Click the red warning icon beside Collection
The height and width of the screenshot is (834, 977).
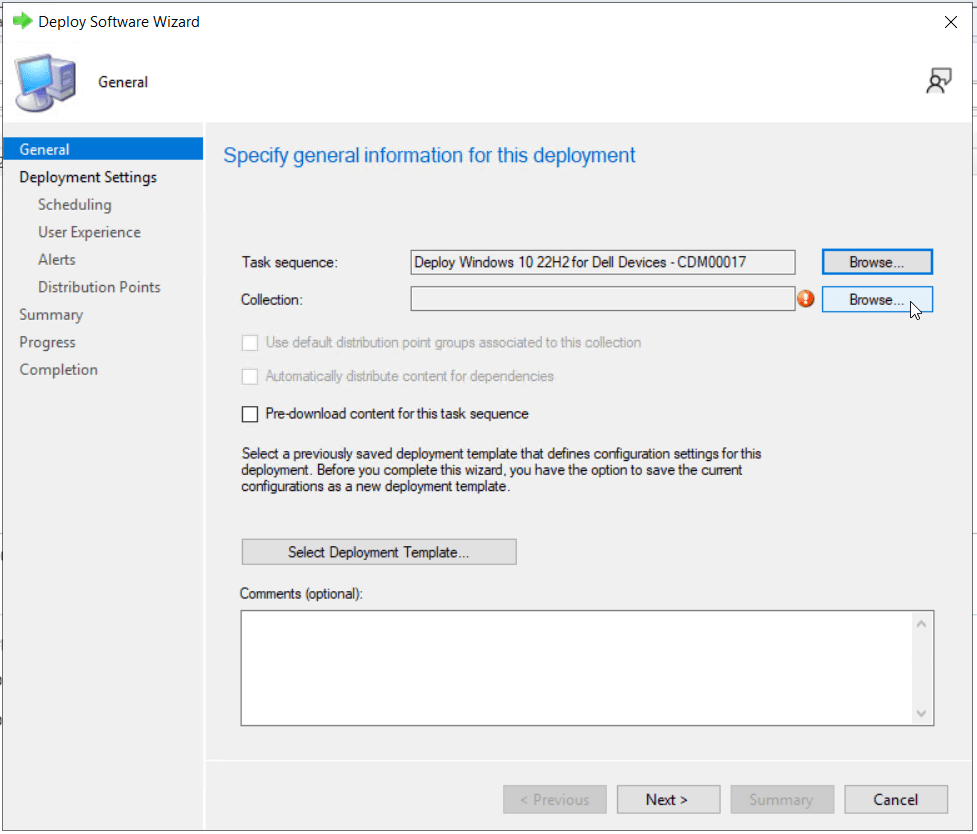[x=806, y=299]
